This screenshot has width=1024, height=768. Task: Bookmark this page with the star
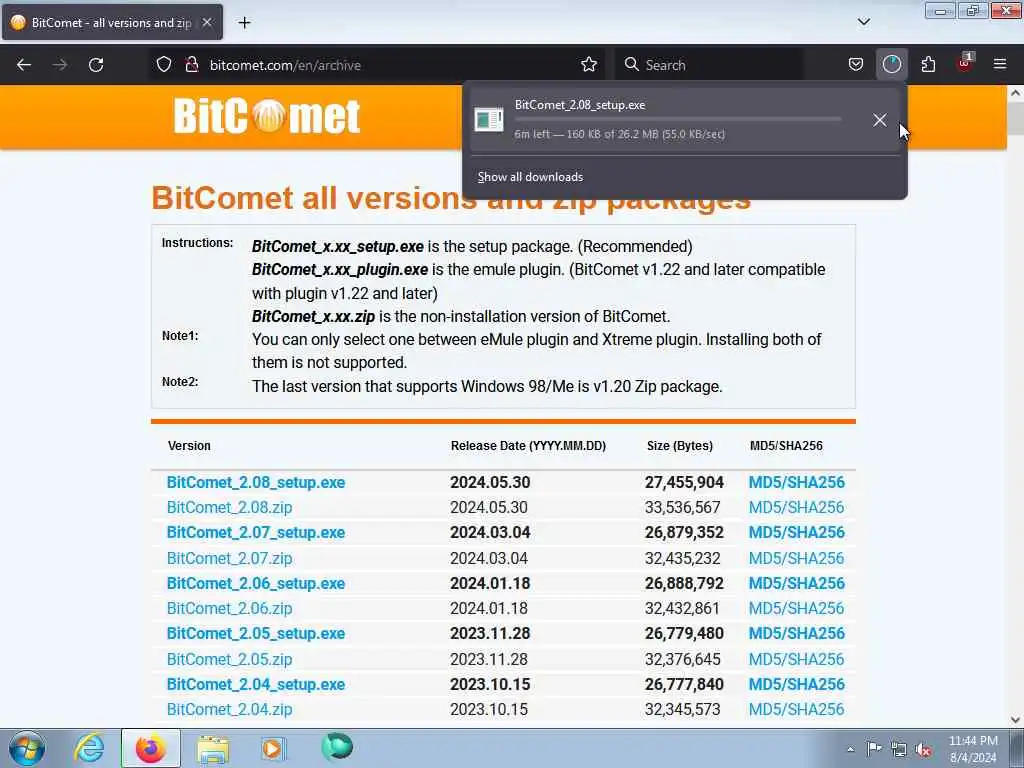[x=589, y=65]
